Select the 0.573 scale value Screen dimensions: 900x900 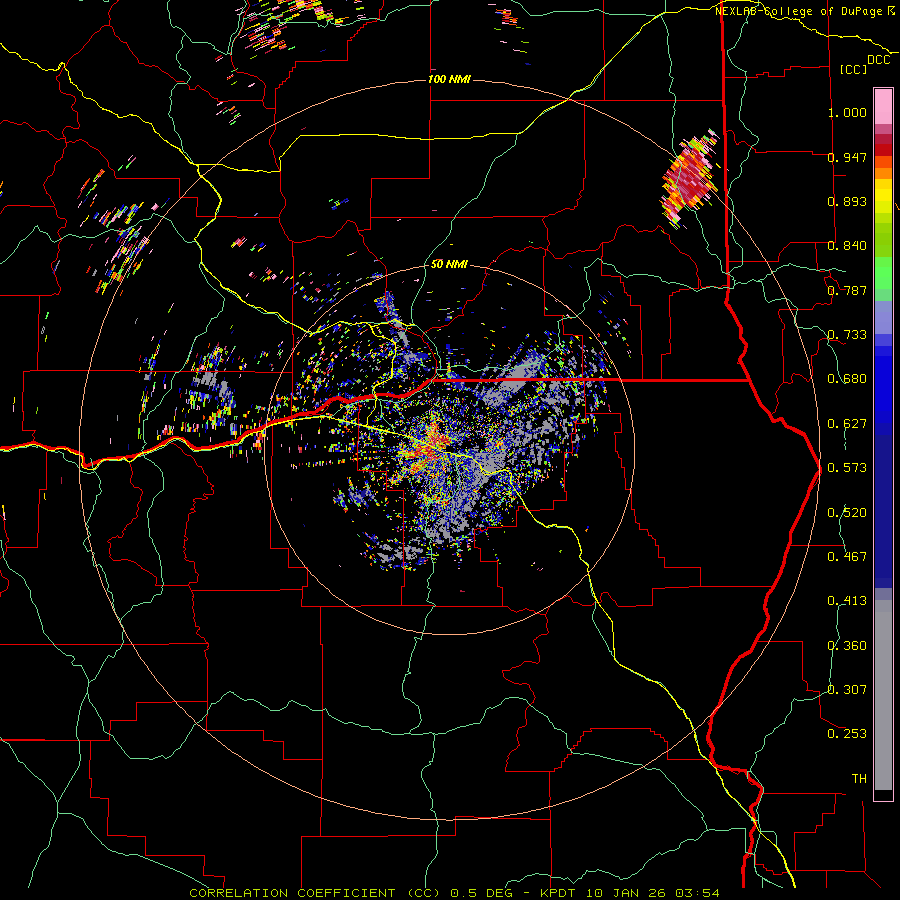[x=847, y=468]
